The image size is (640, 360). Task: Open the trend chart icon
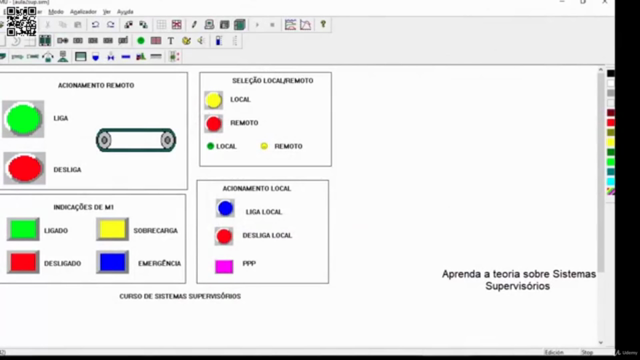290,25
